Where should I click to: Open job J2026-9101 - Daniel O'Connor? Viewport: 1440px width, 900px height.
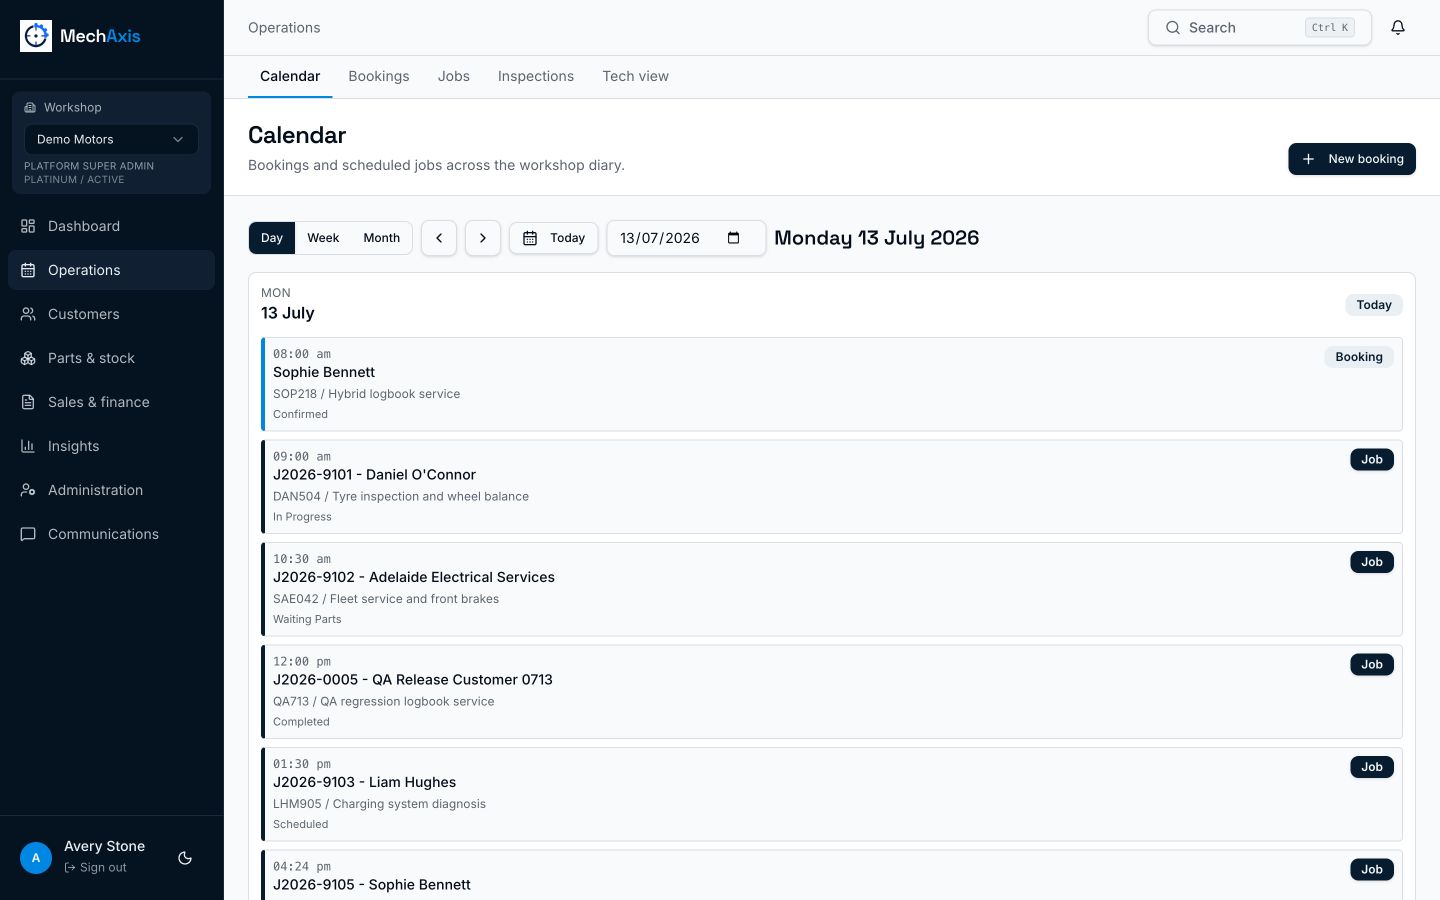click(x=832, y=487)
